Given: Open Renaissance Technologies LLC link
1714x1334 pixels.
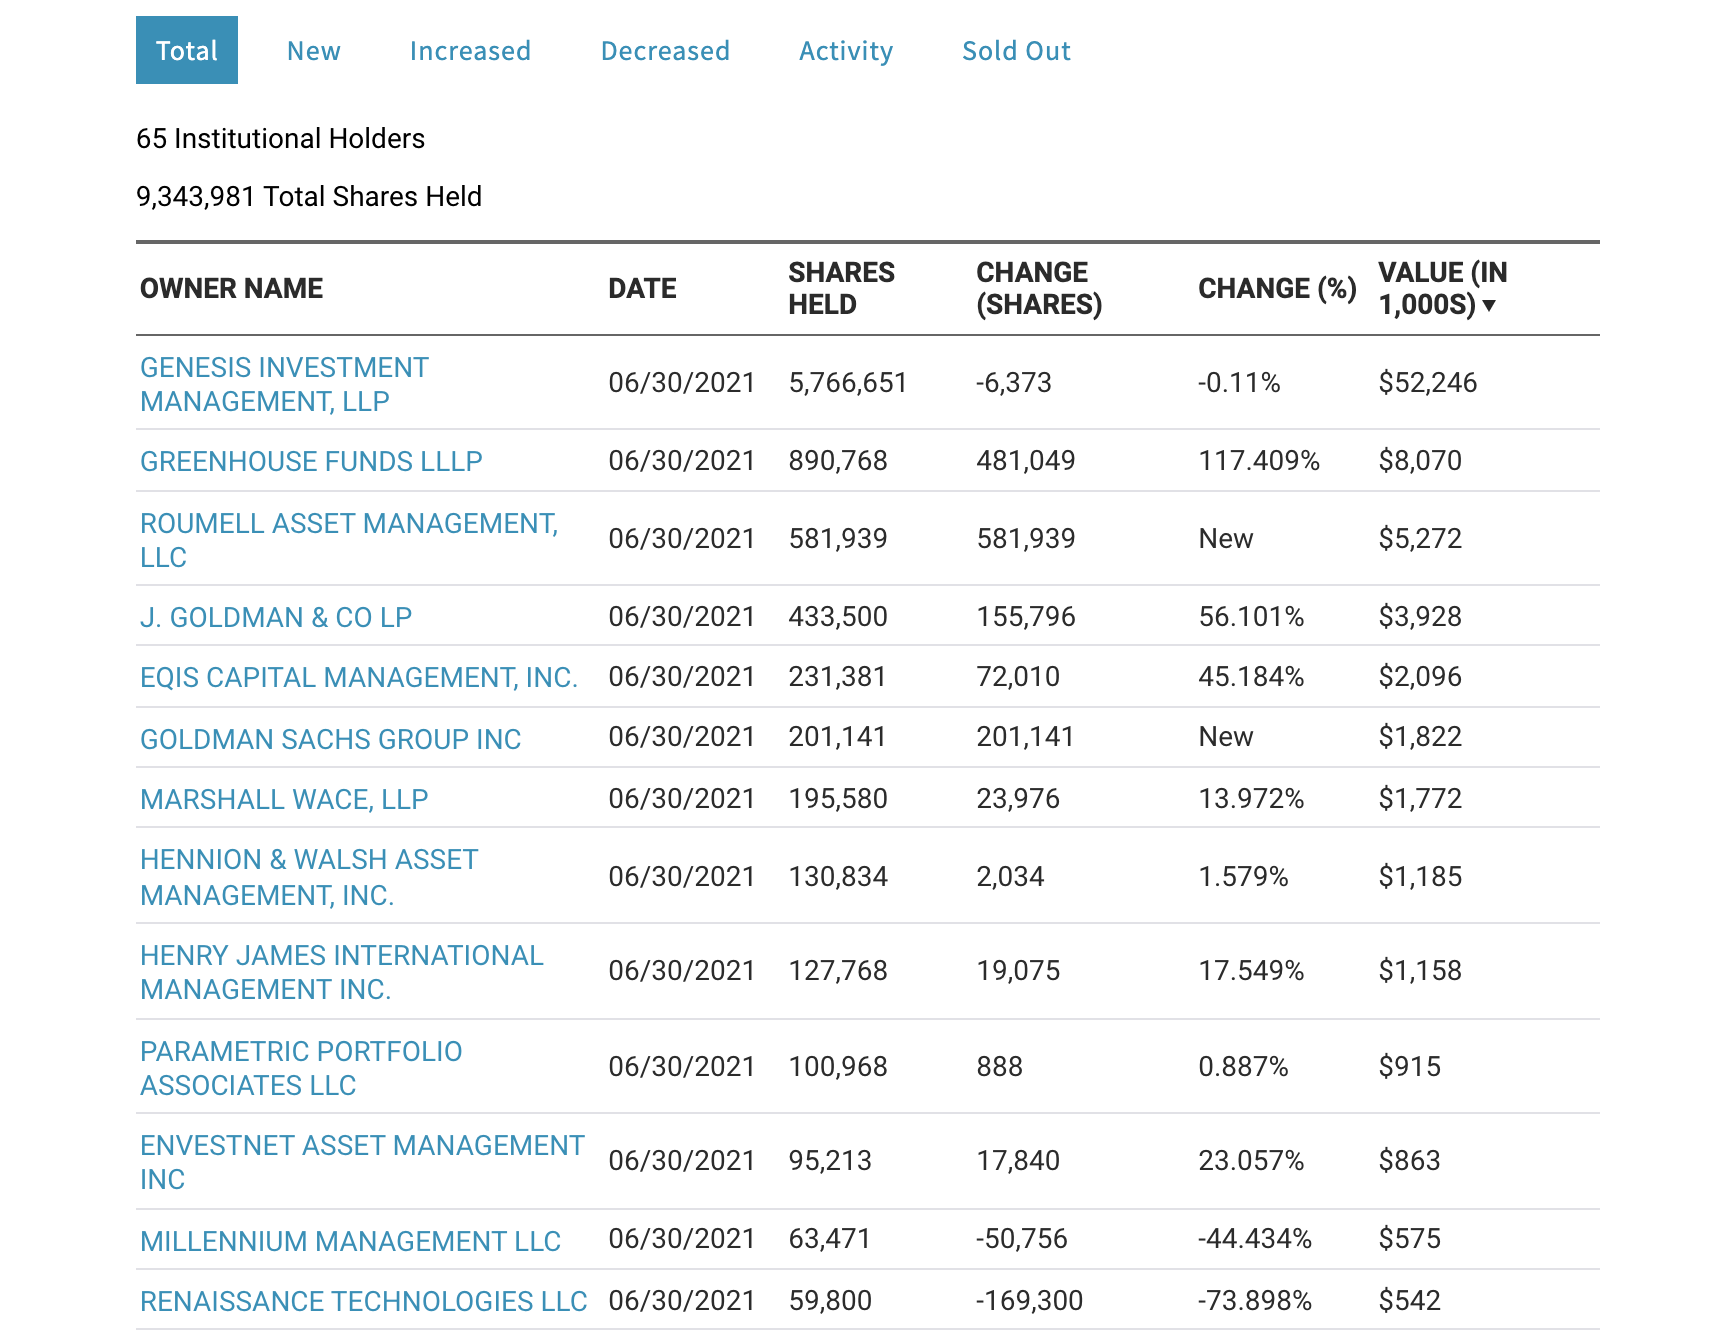Looking at the screenshot, I should click(363, 1301).
